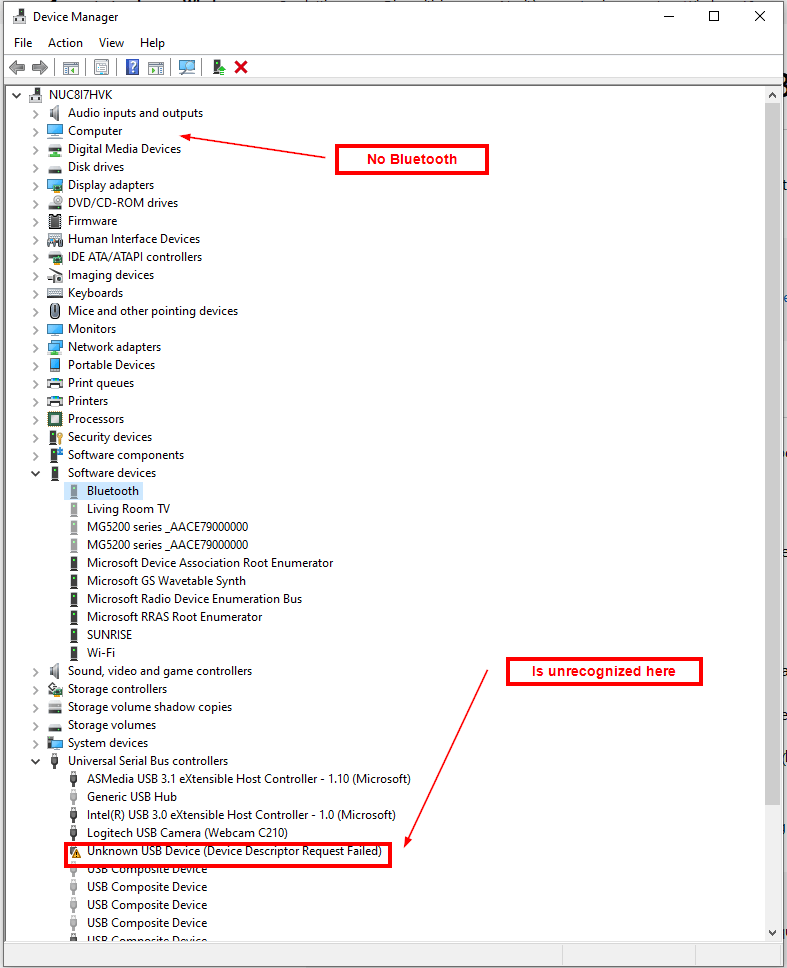Open the Help menu
Viewport: 787px width, 968px height.
[152, 43]
